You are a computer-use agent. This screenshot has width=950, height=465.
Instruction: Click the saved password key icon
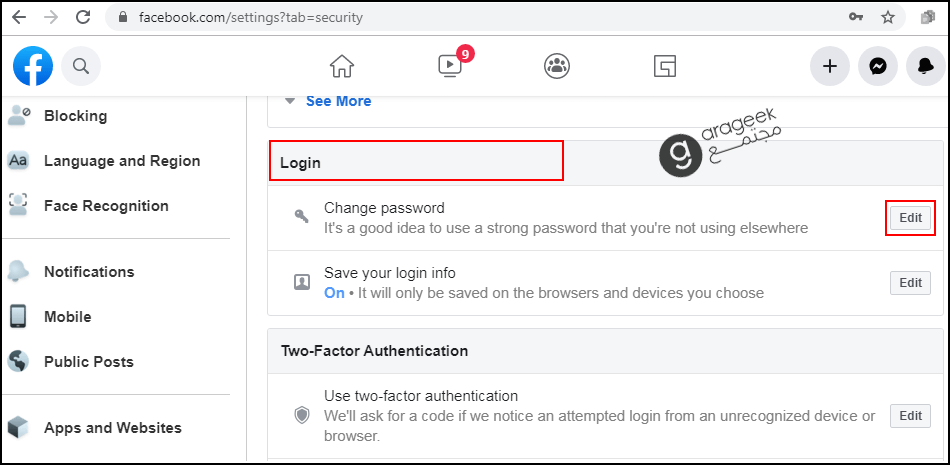[x=855, y=18]
